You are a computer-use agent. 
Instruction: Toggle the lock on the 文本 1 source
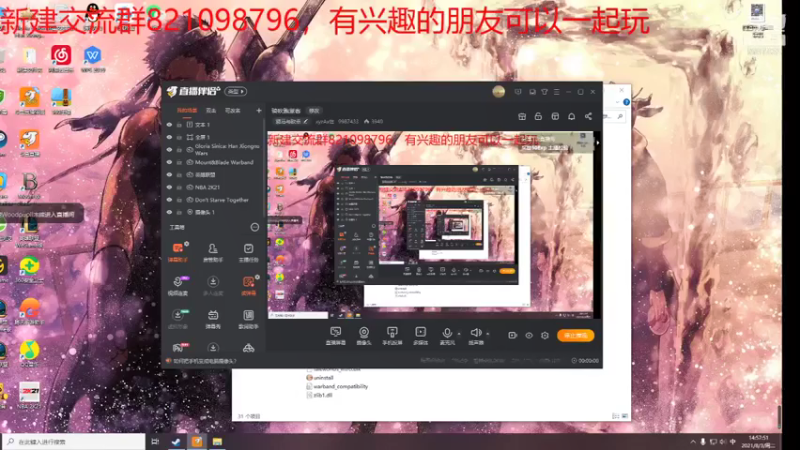(179, 124)
